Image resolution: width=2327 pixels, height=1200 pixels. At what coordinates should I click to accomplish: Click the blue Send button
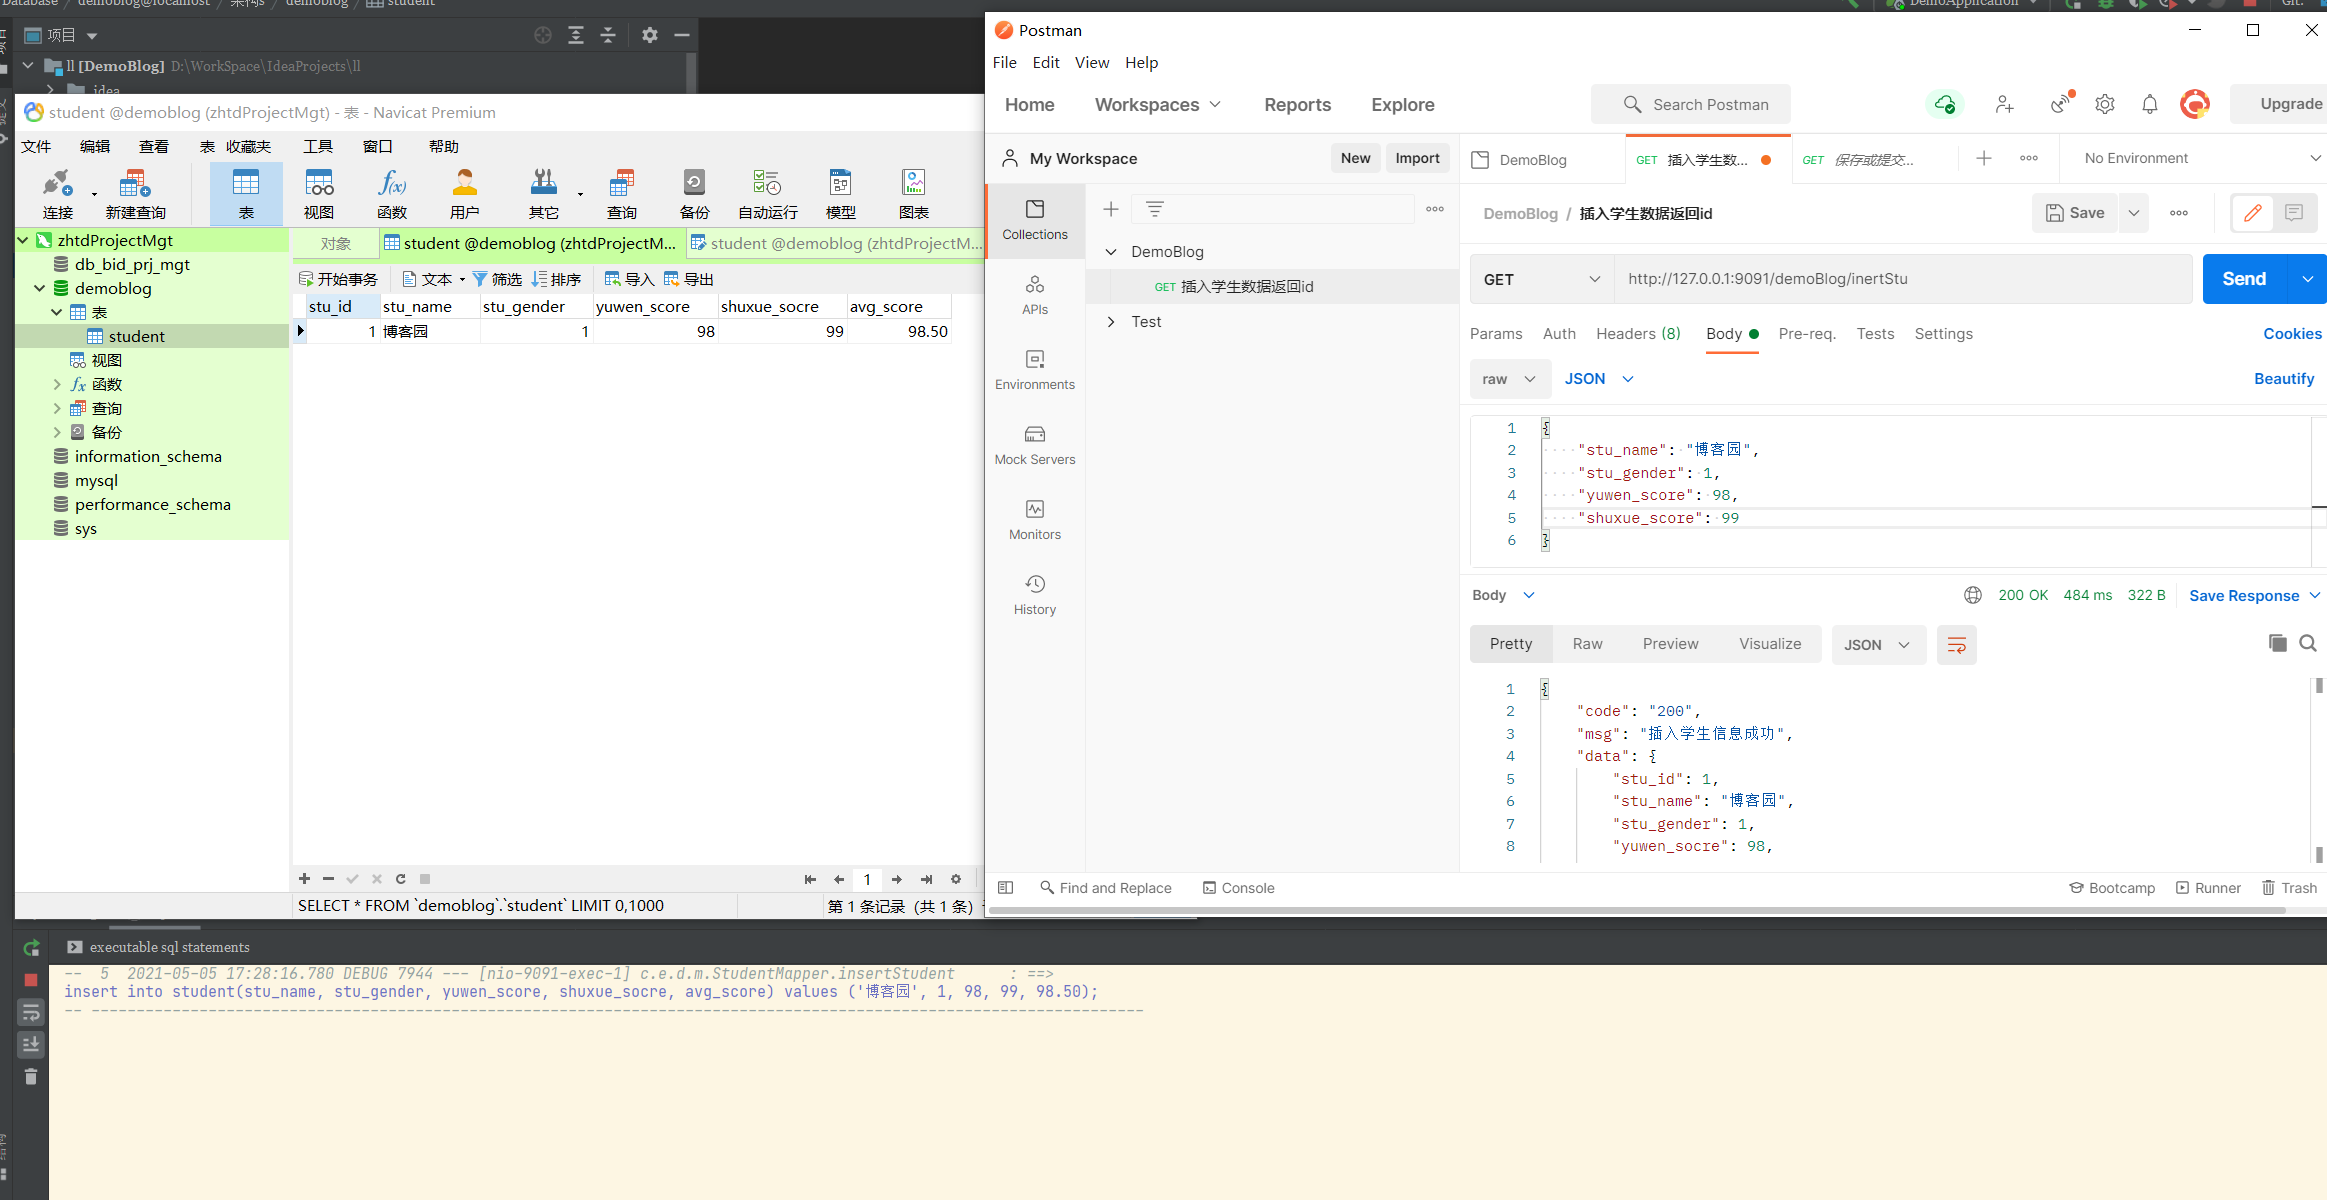tap(2244, 279)
